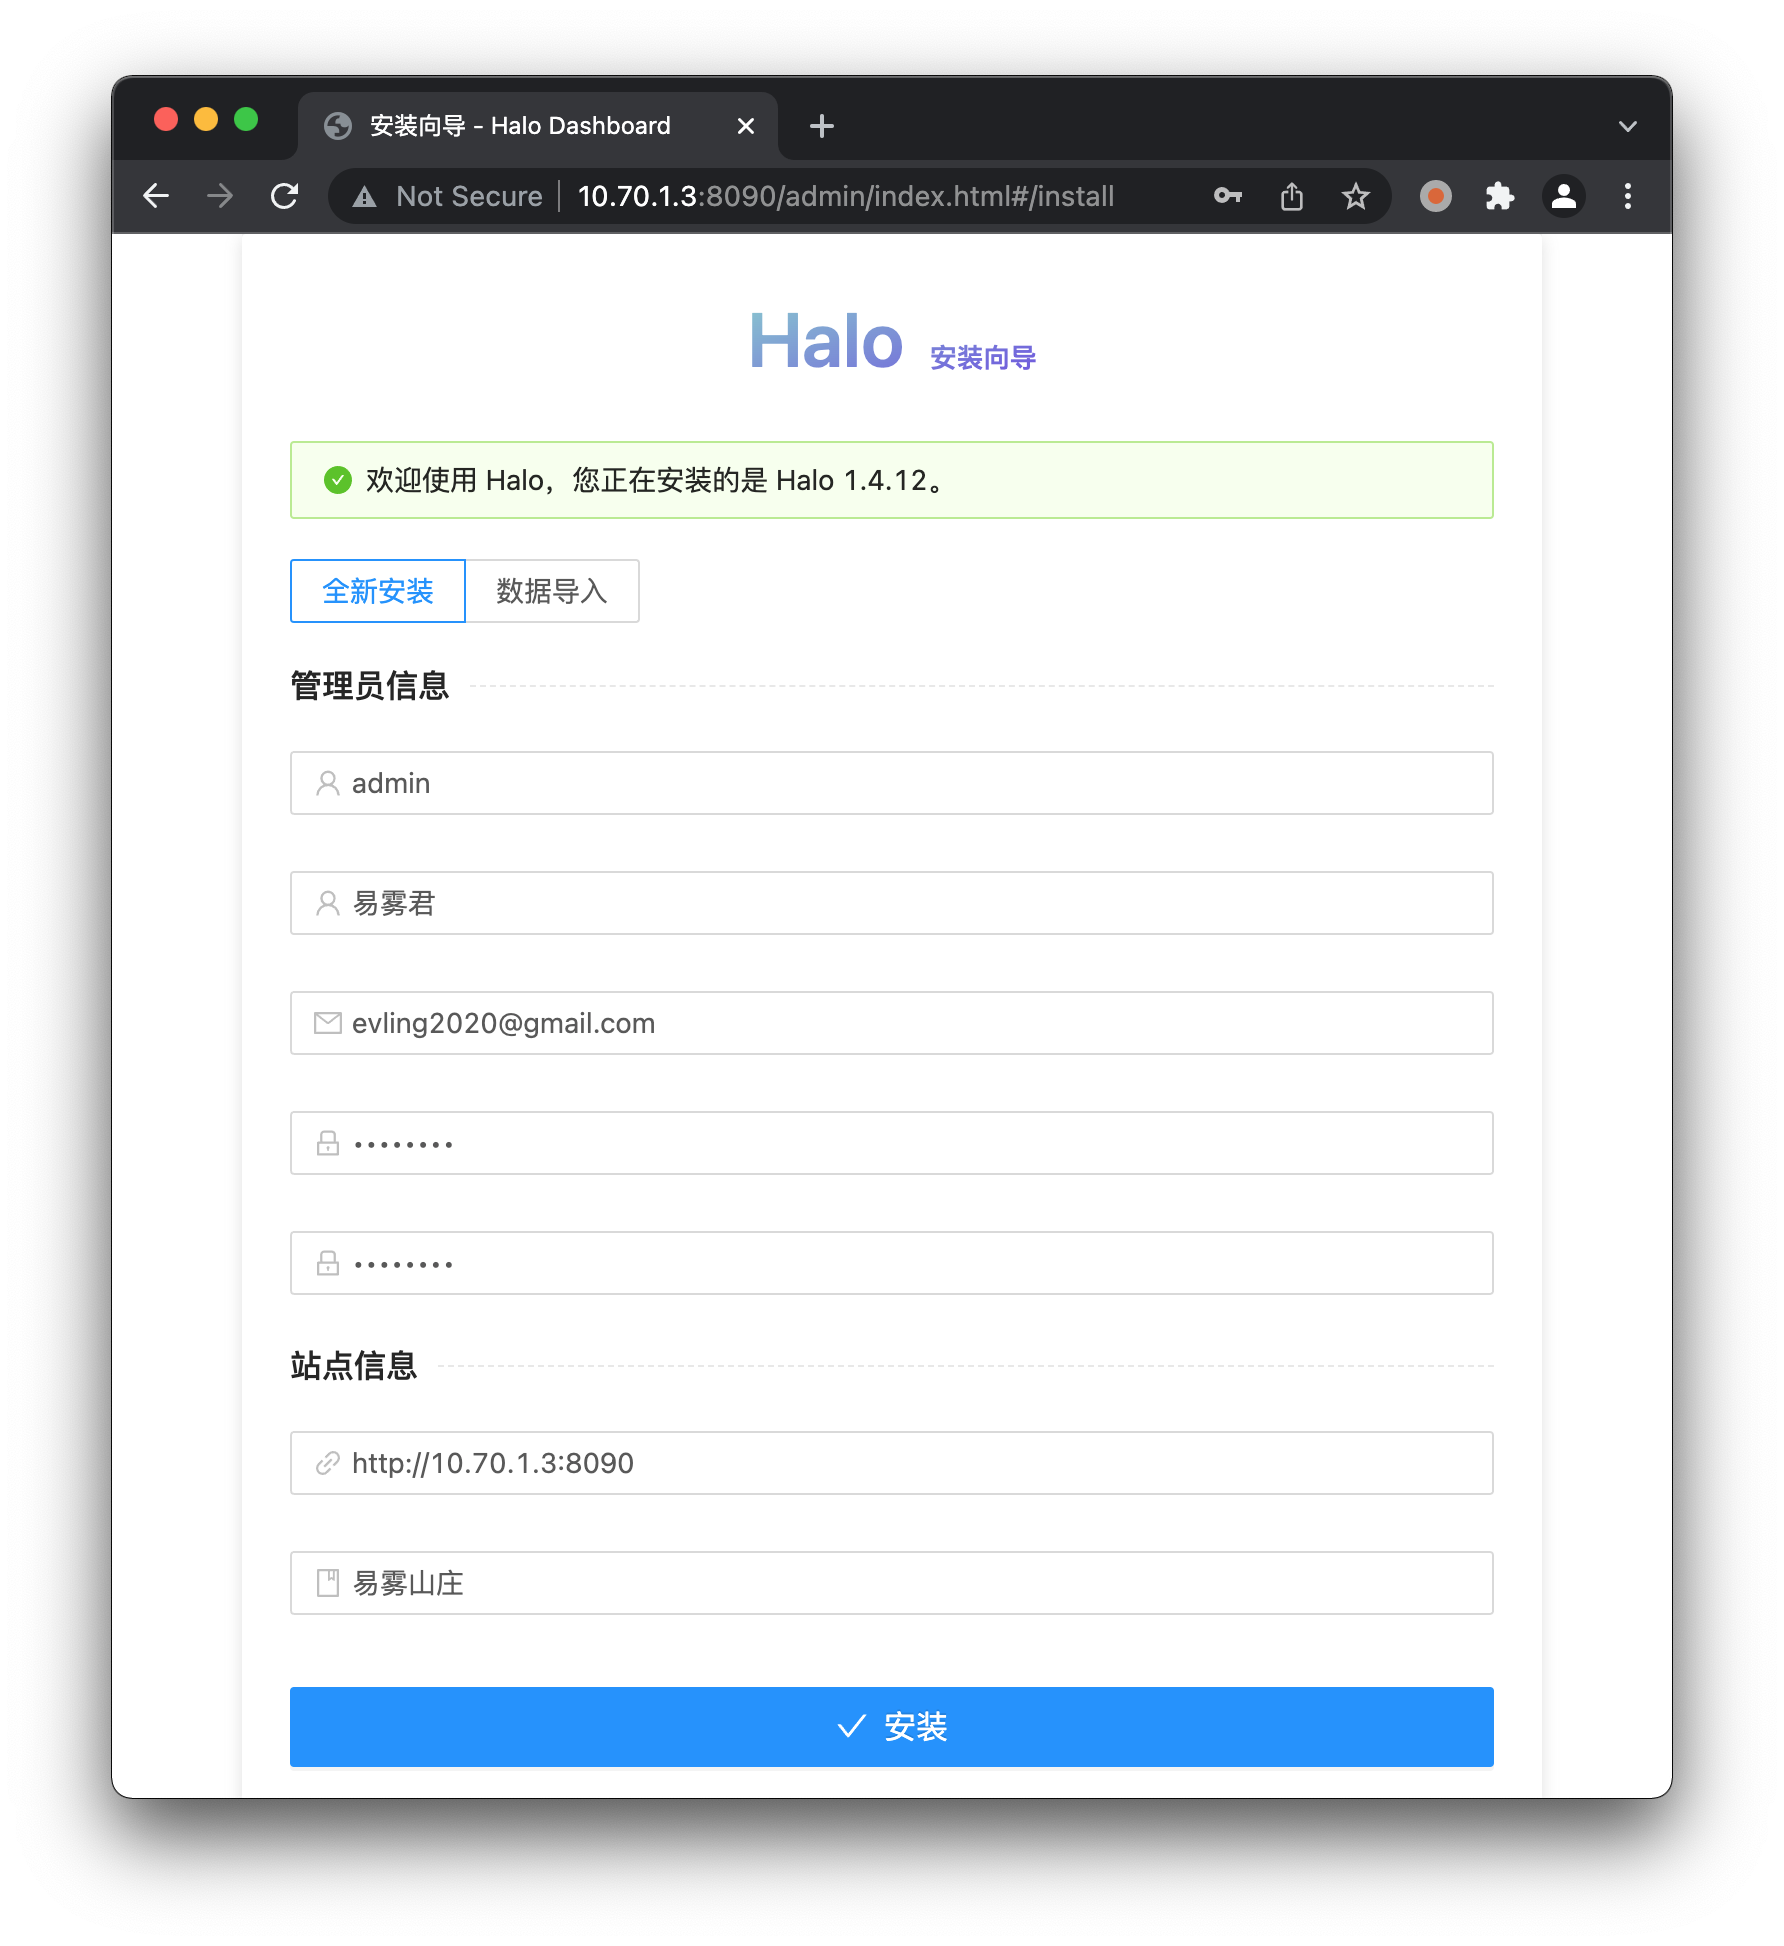Click the red window close button
Screen dimensions: 1784x1946
(x=166, y=120)
